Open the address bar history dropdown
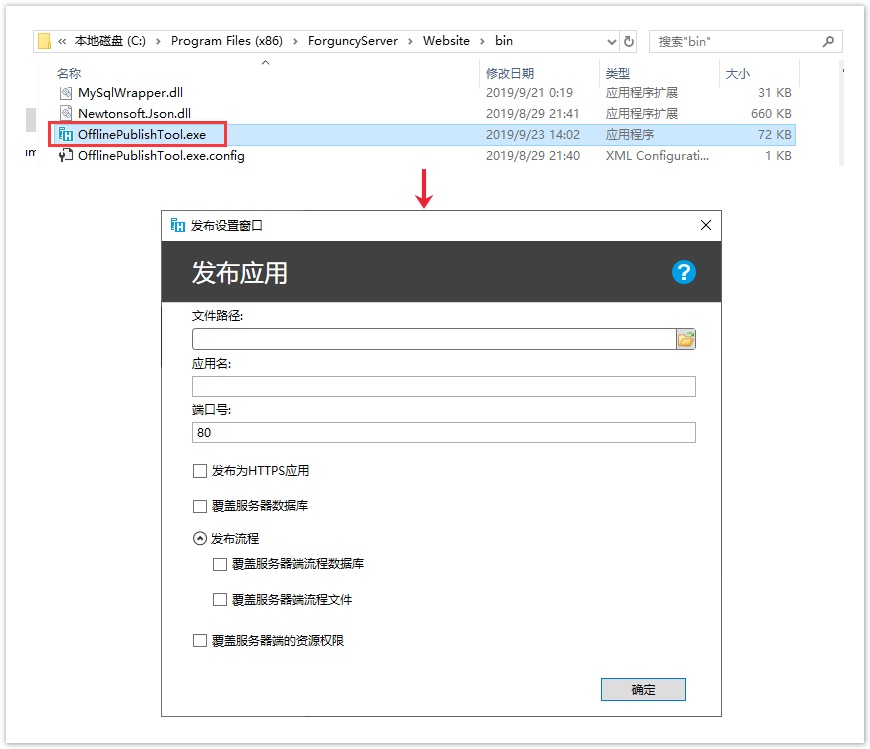The width and height of the screenshot is (870, 749). [x=612, y=41]
